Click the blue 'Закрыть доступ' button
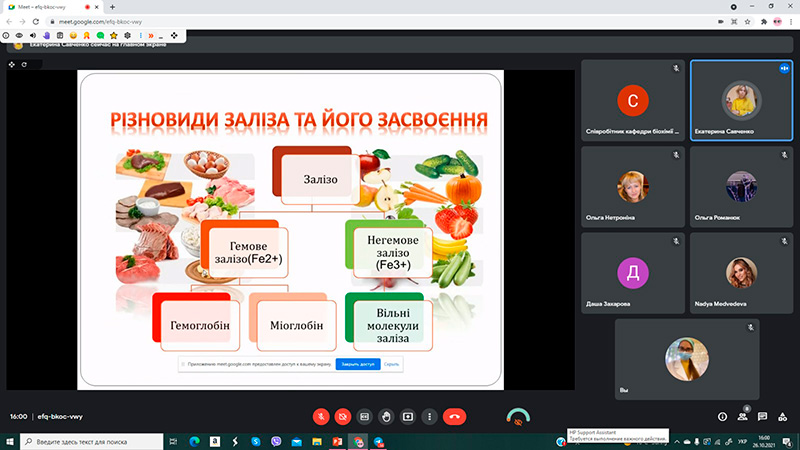Screen dimensions: 800x450 point(357,364)
